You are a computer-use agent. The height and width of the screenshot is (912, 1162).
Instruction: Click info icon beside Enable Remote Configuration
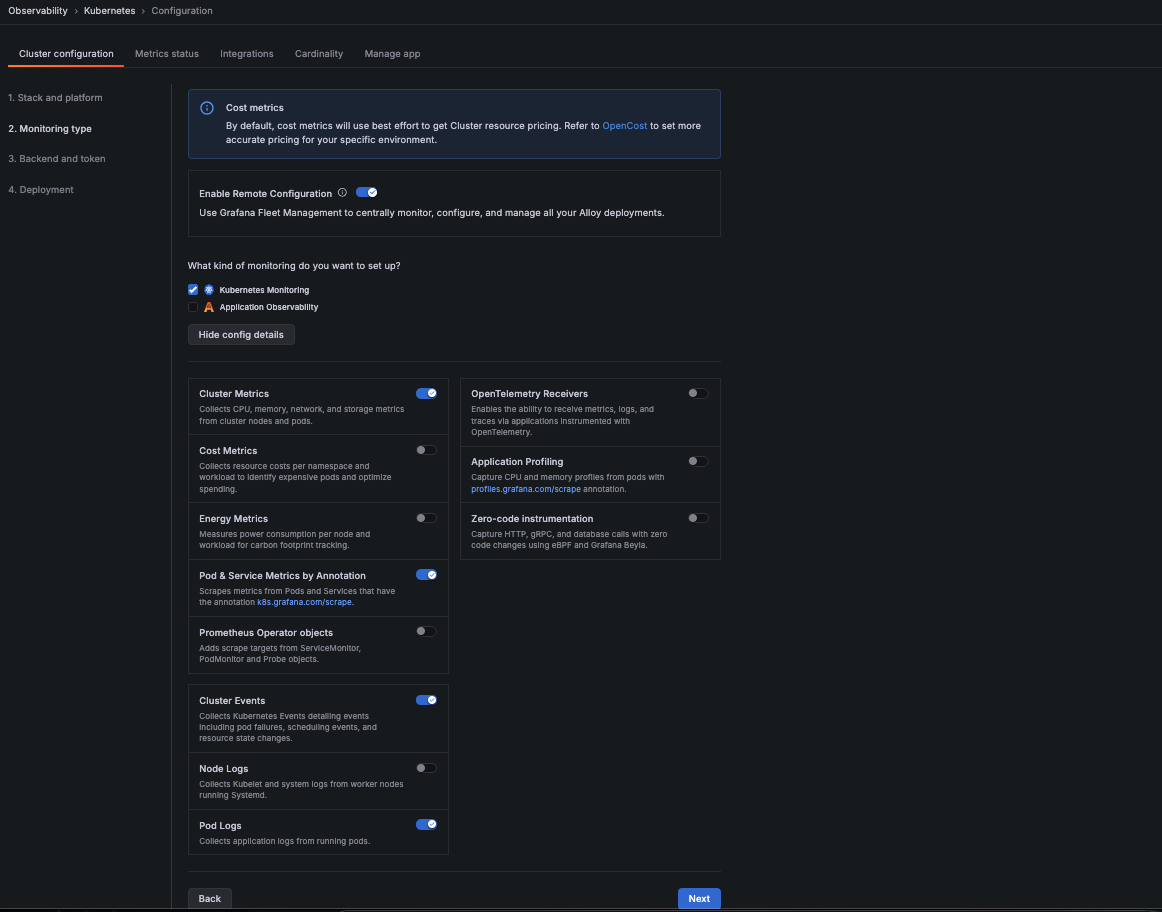342,193
